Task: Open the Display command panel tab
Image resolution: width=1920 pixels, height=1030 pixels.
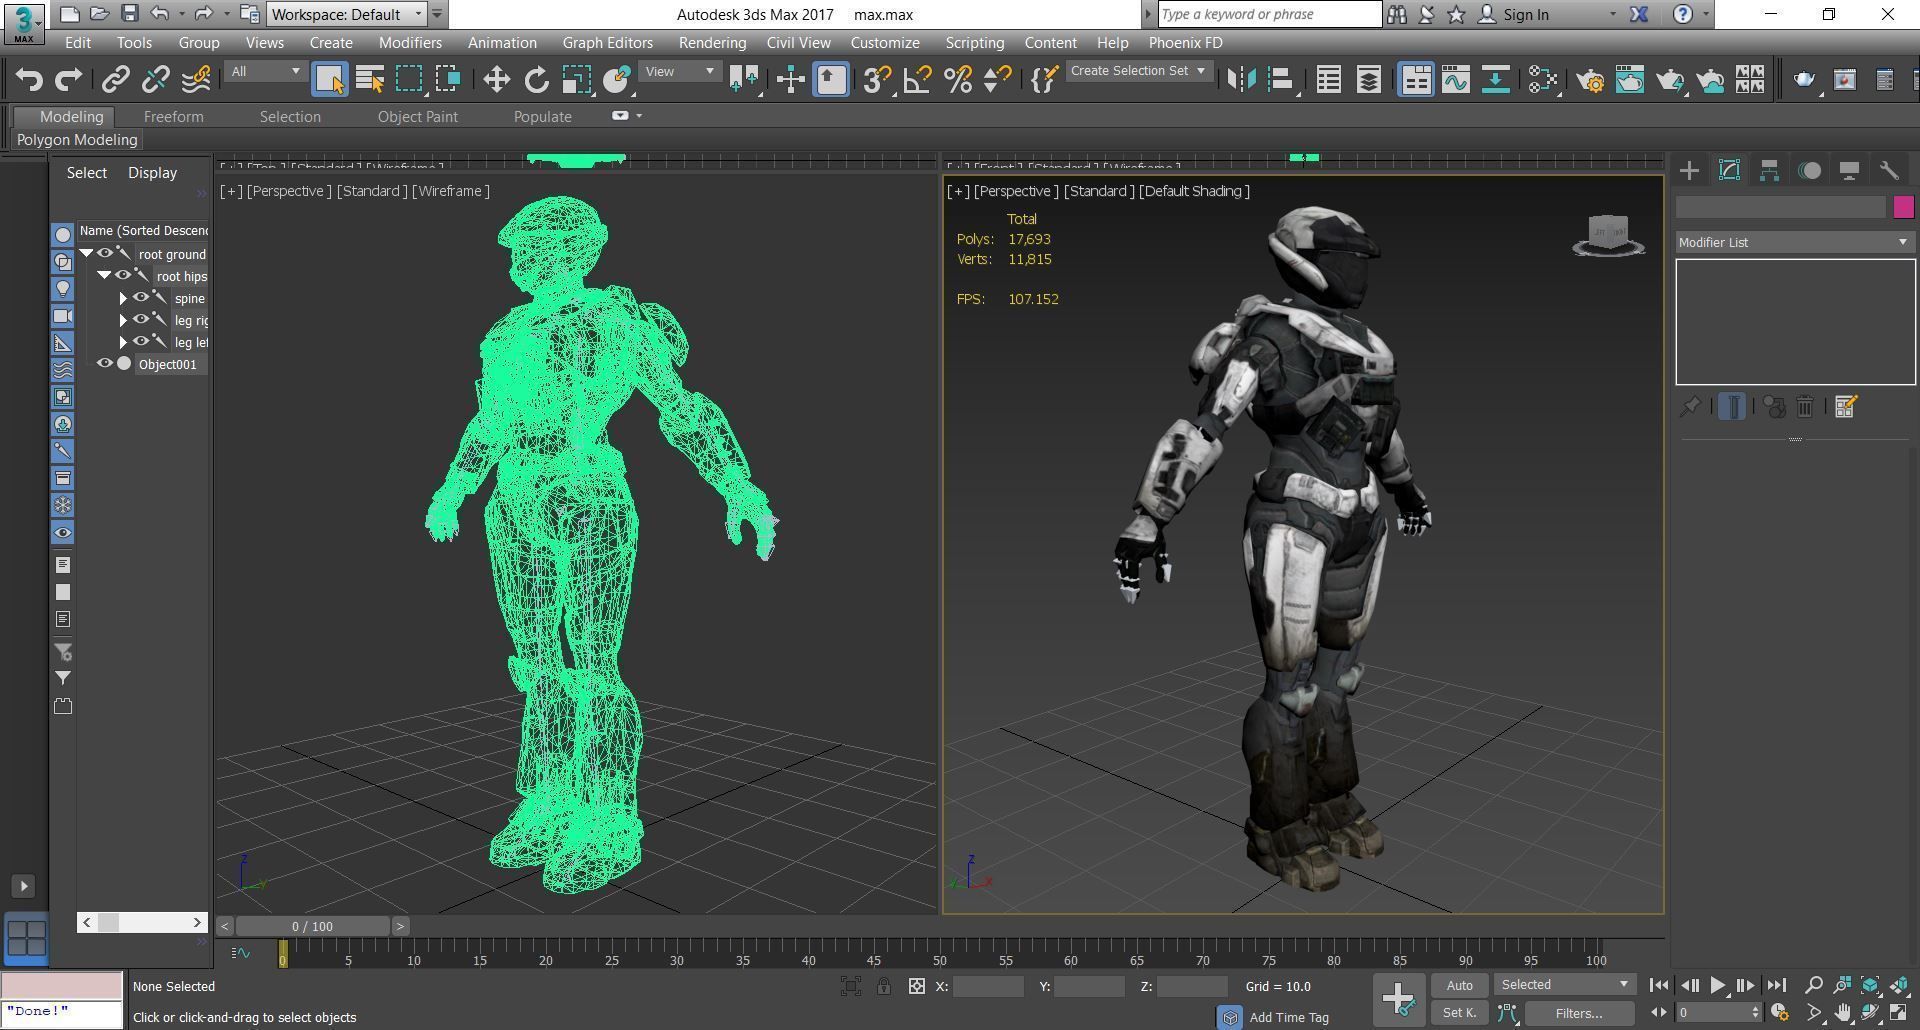Action: point(1849,171)
